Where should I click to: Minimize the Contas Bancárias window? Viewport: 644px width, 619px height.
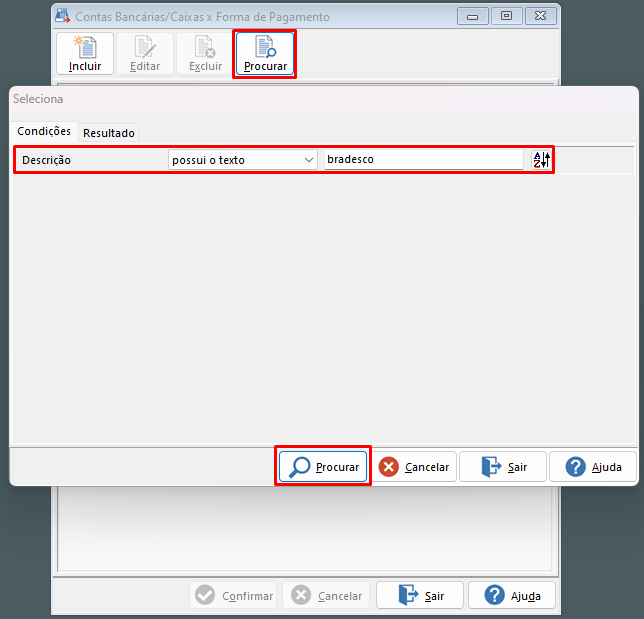(473, 16)
